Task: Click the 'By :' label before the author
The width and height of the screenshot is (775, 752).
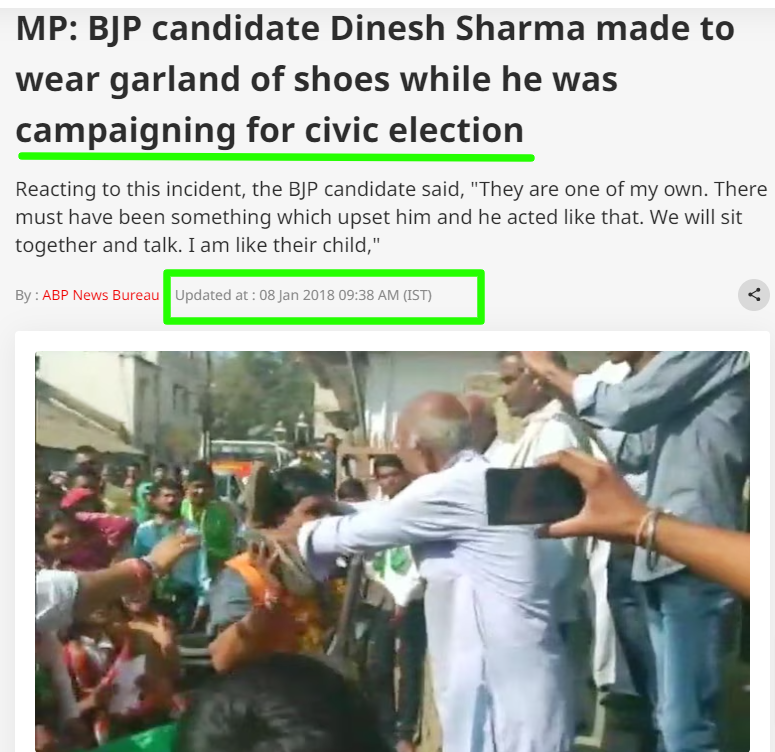Action: click(27, 295)
